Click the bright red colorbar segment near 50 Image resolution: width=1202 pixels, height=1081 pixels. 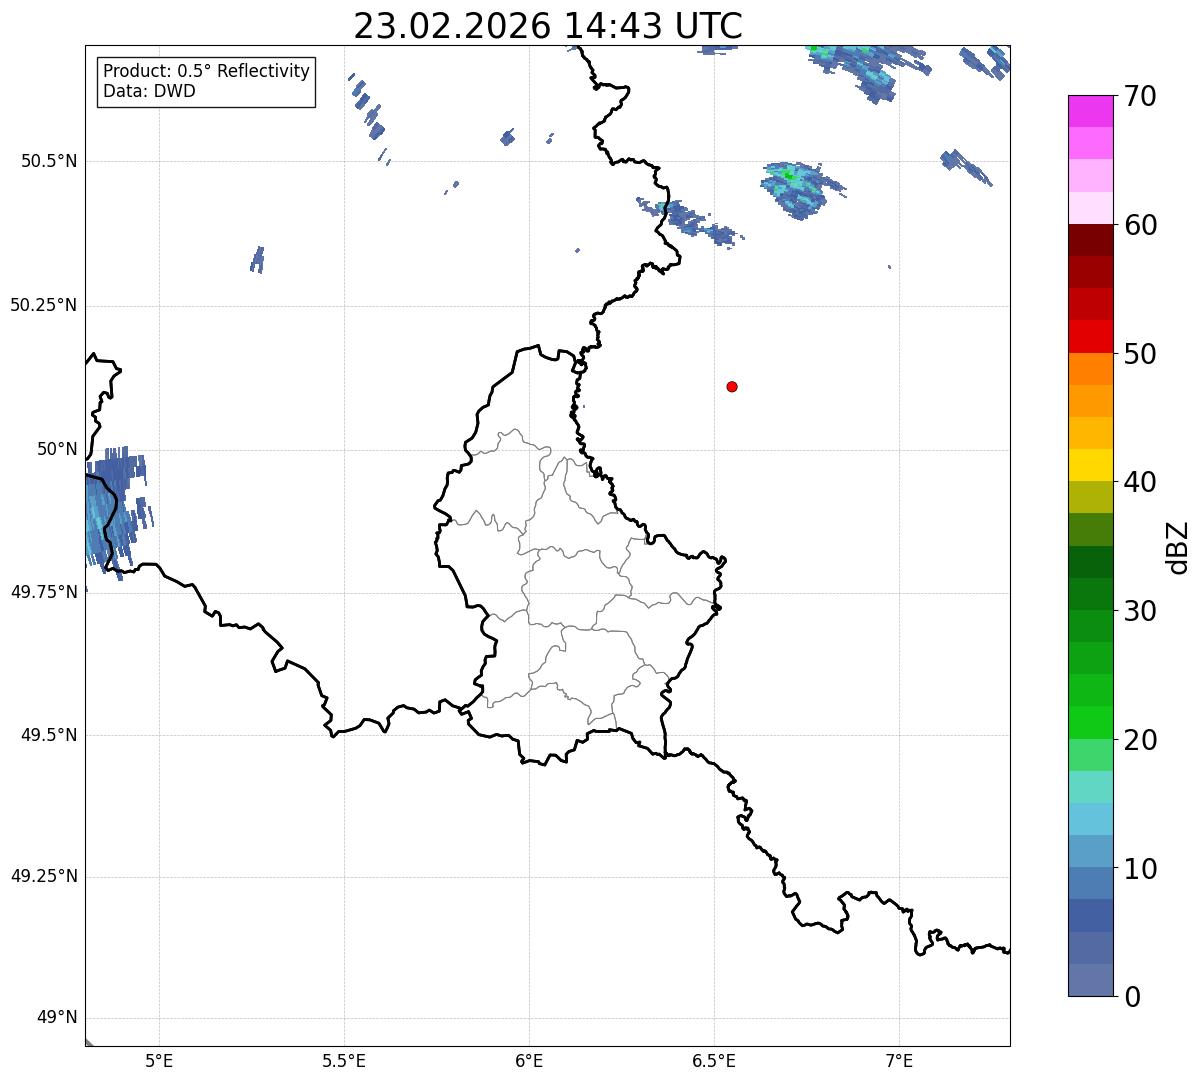(x=1090, y=336)
